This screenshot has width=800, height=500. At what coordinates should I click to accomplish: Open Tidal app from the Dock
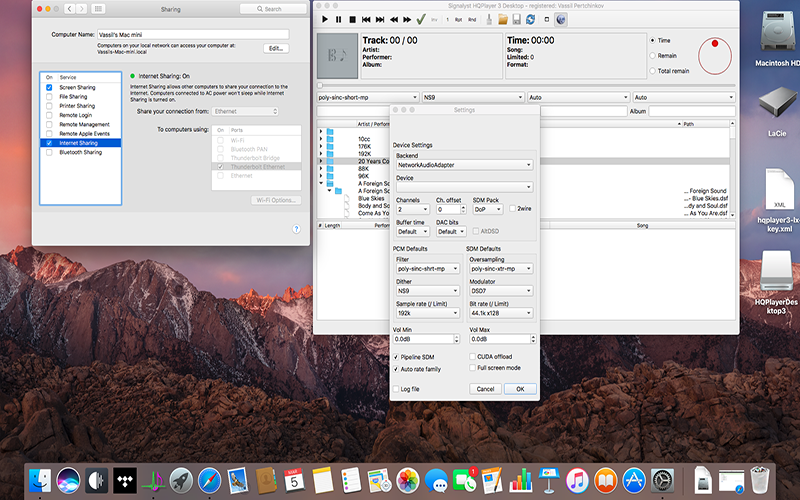(x=125, y=481)
